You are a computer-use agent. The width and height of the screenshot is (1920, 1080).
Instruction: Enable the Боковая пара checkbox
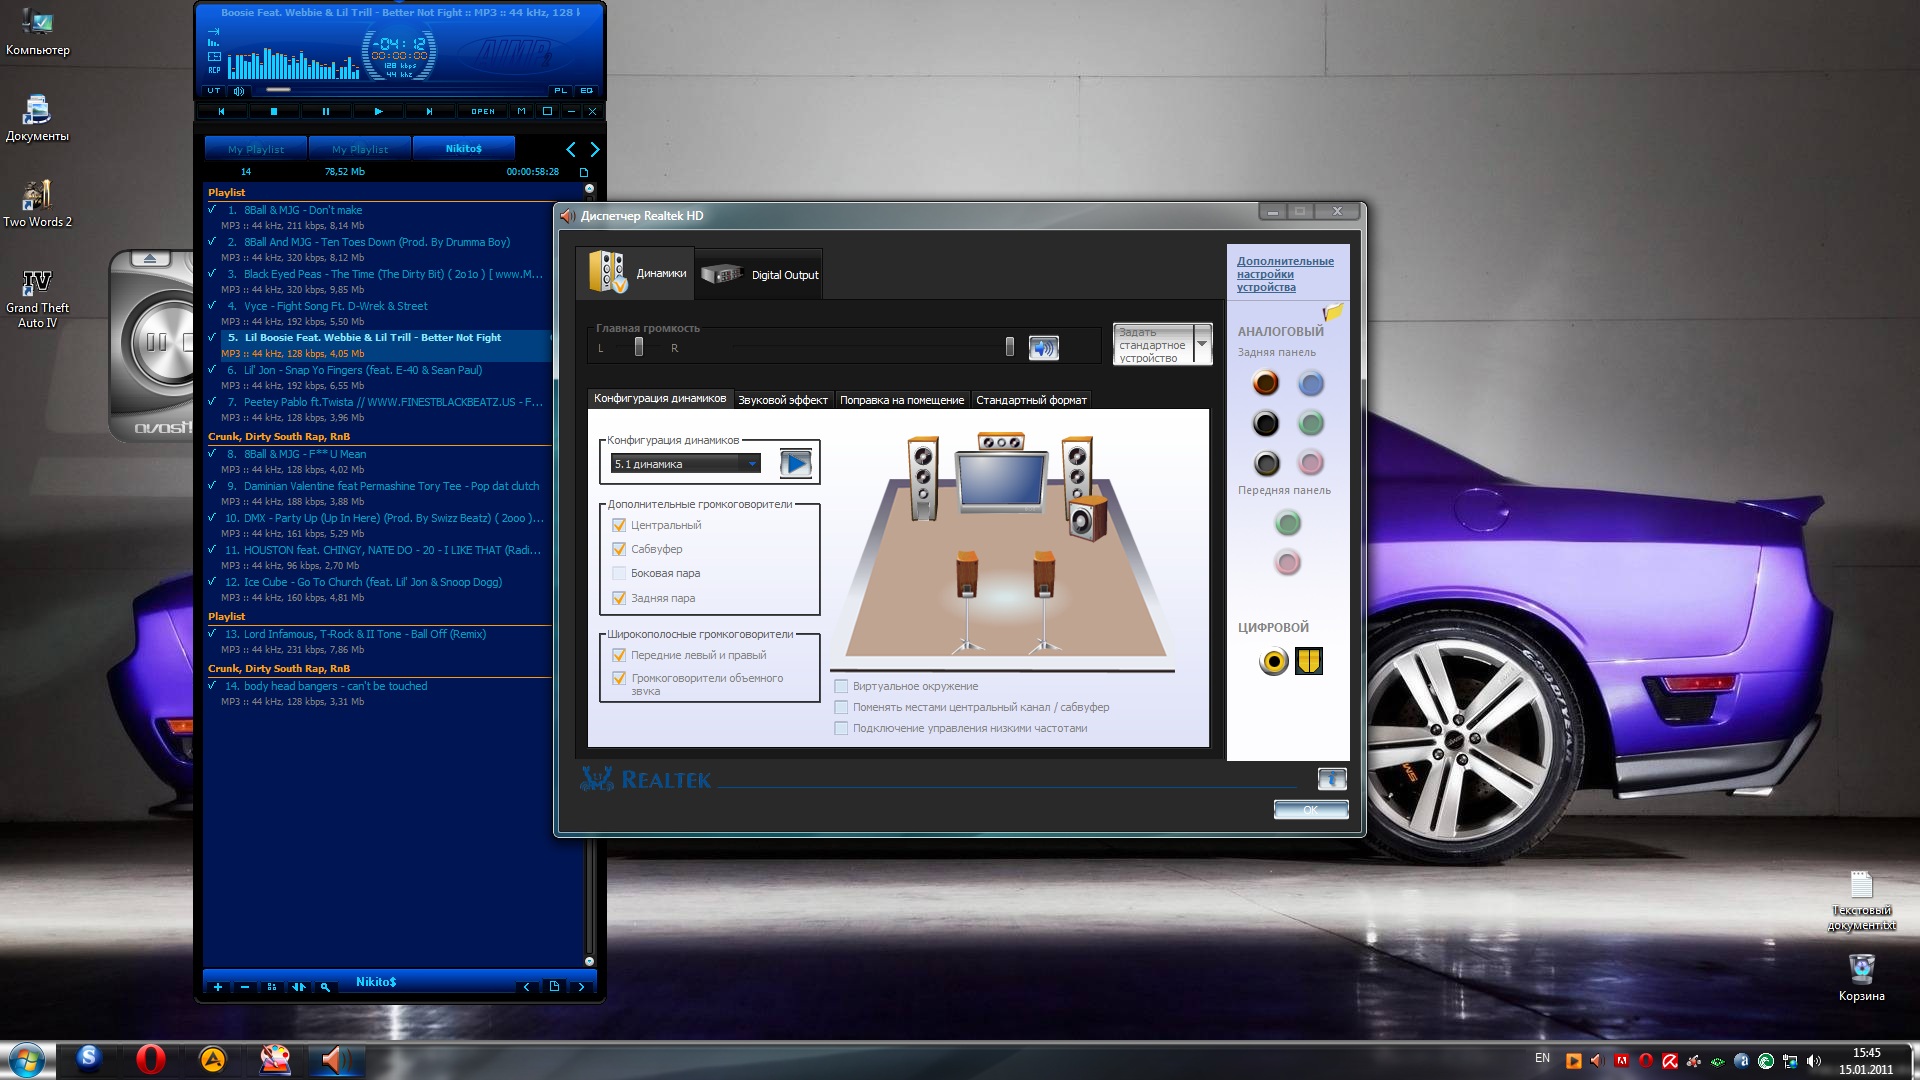coord(619,573)
